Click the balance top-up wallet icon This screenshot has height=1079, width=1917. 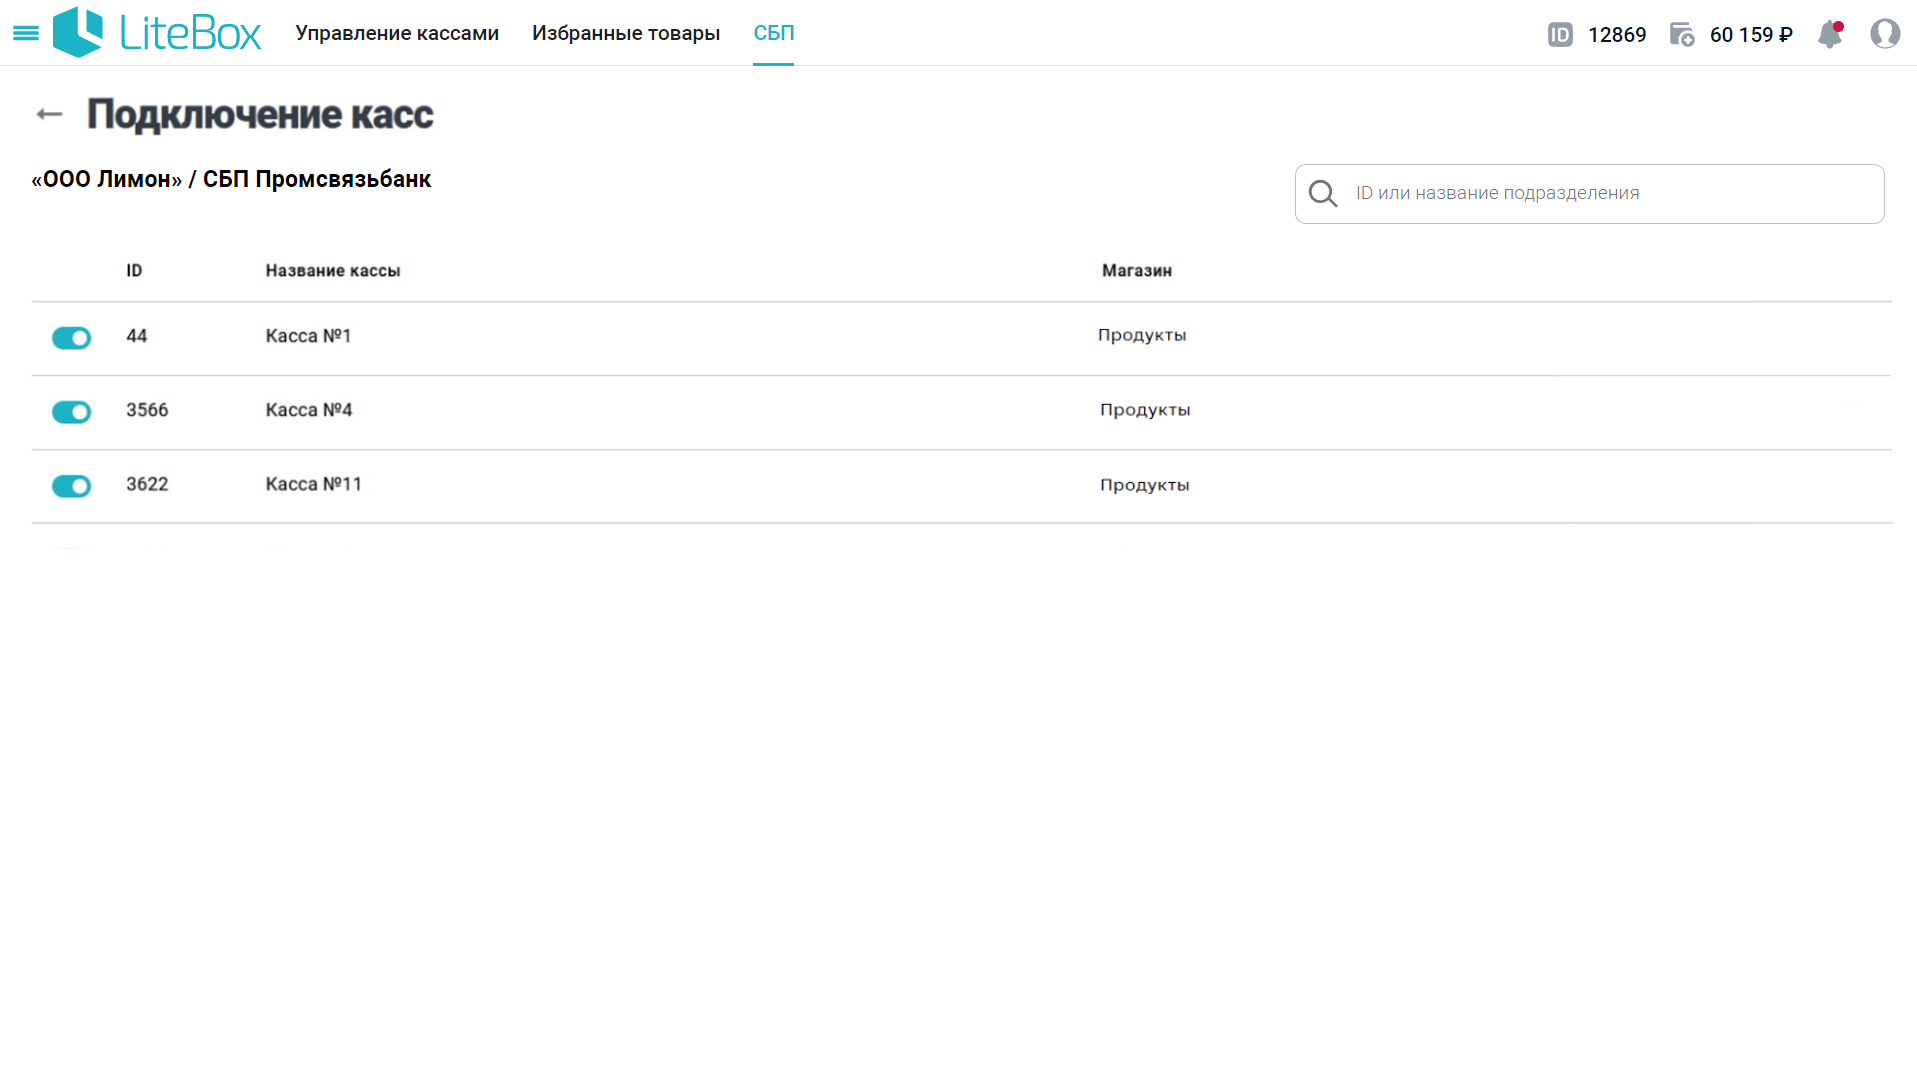(1682, 35)
